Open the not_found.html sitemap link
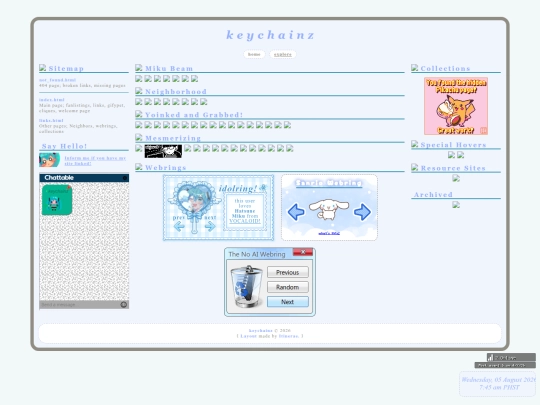Image resolution: width=540 pixels, height=405 pixels. click(x=57, y=80)
